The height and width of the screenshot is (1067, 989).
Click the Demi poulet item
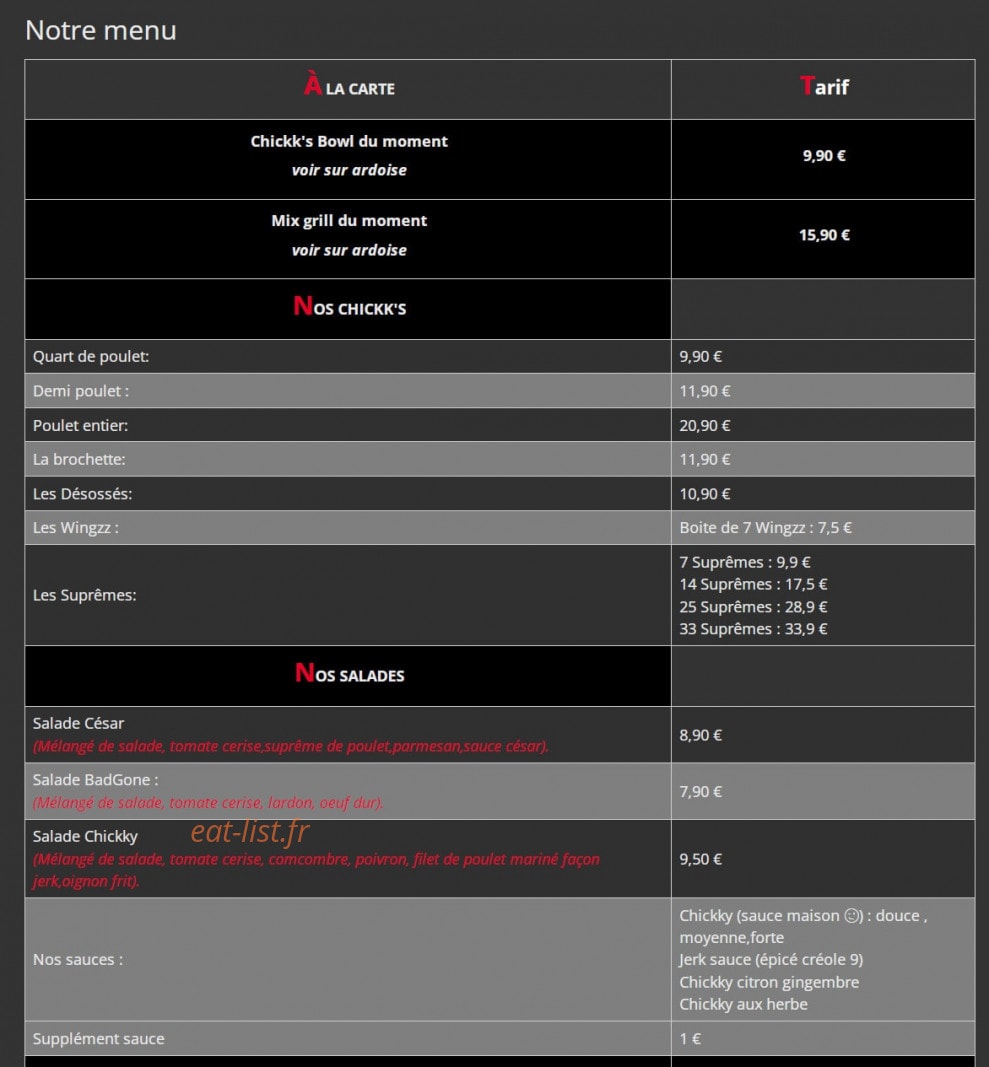tap(81, 391)
